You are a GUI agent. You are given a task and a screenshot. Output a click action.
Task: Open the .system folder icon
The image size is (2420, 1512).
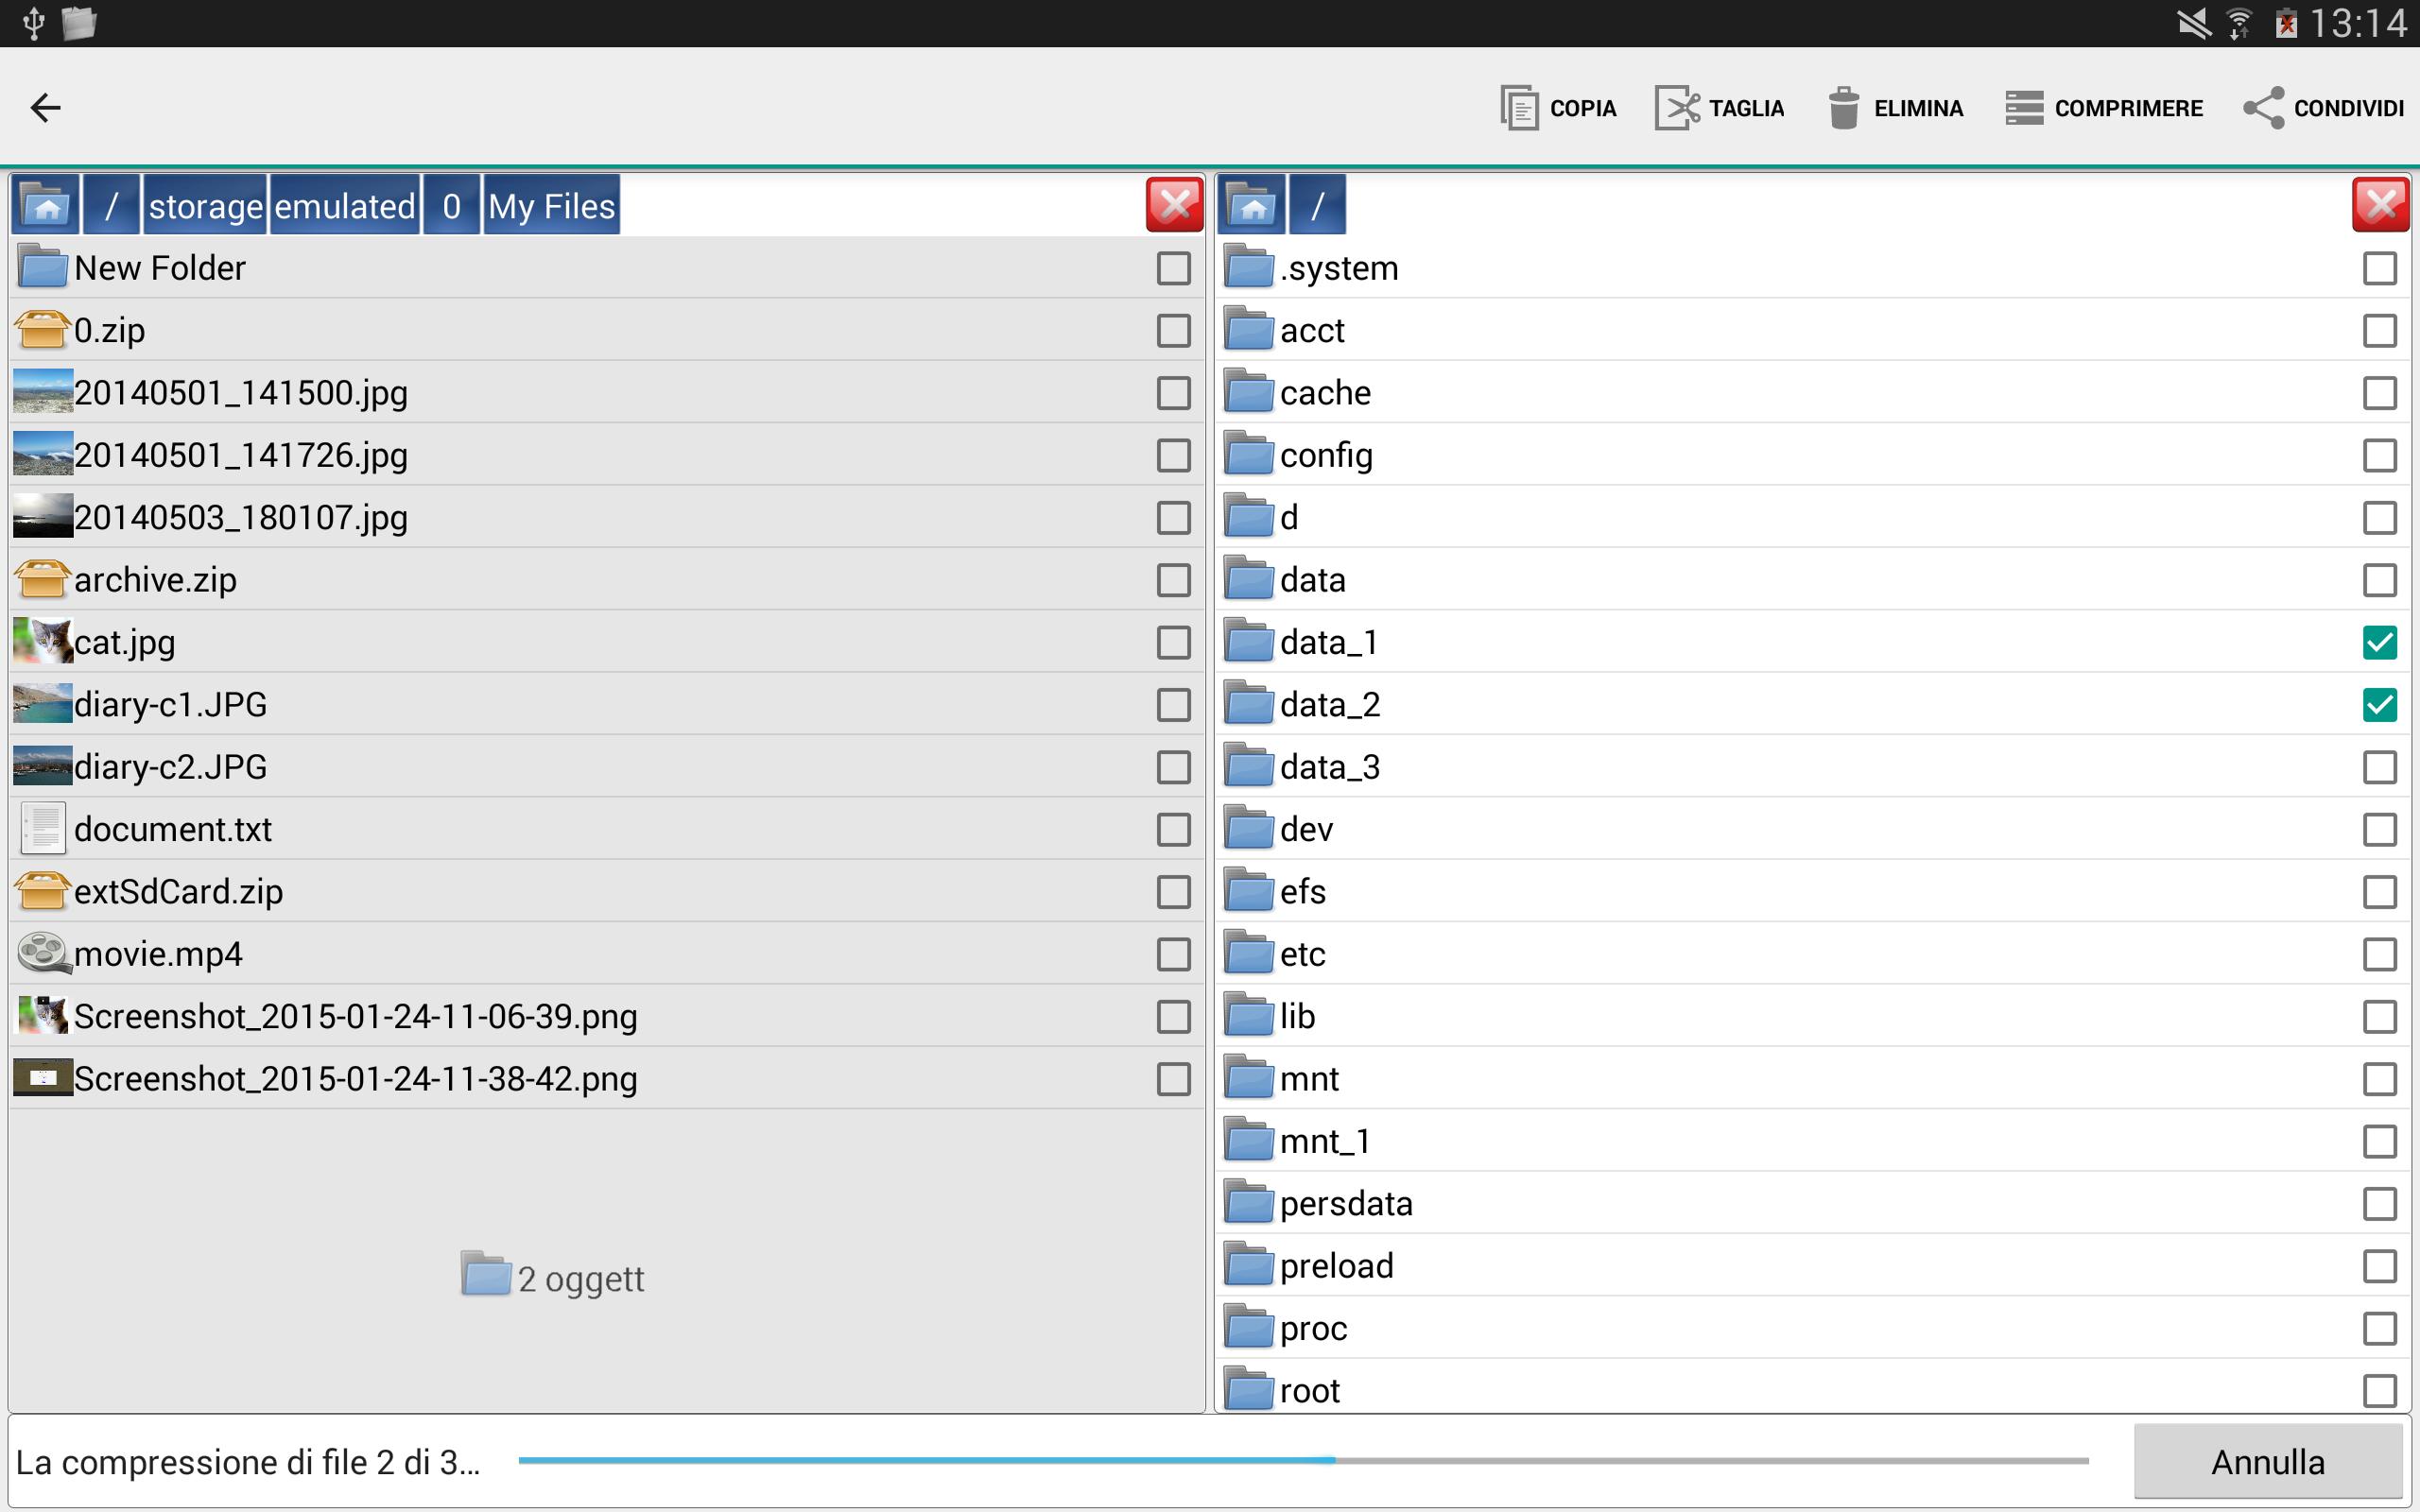coord(1249,267)
